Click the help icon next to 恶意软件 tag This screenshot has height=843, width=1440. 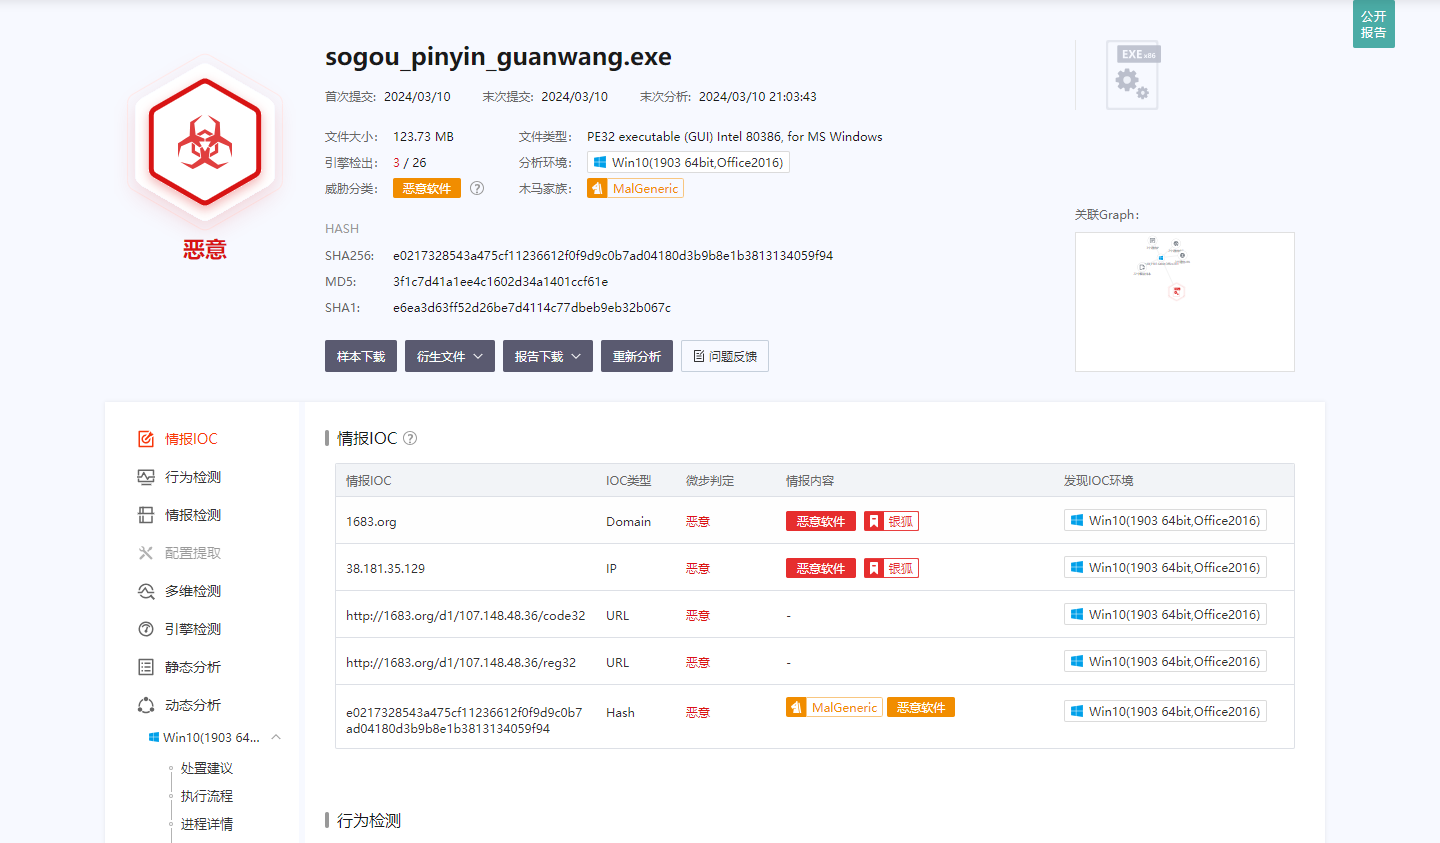click(x=477, y=188)
